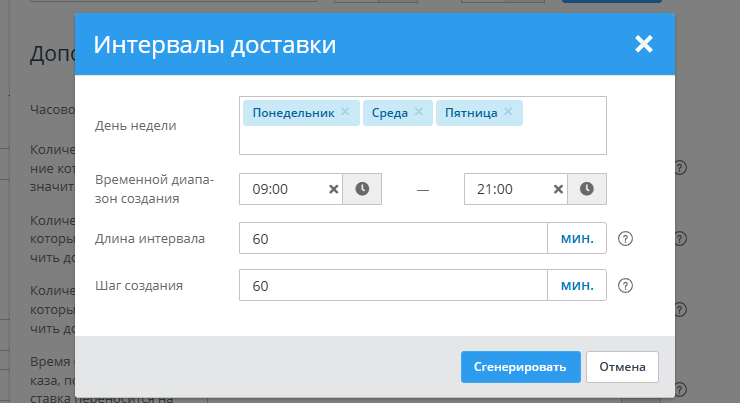Remove the Пятница day tag
Image resolution: width=740 pixels, height=403 pixels.
click(508, 112)
